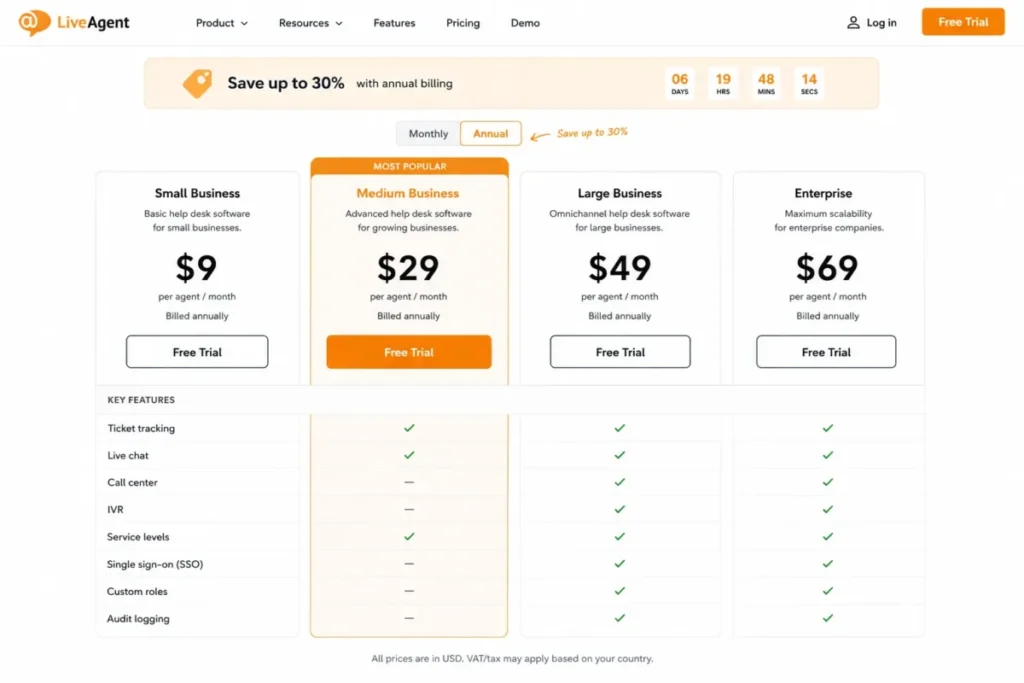Click the SSO checkmark under Enterprise
1024x683 pixels.
pyautogui.click(x=827, y=564)
